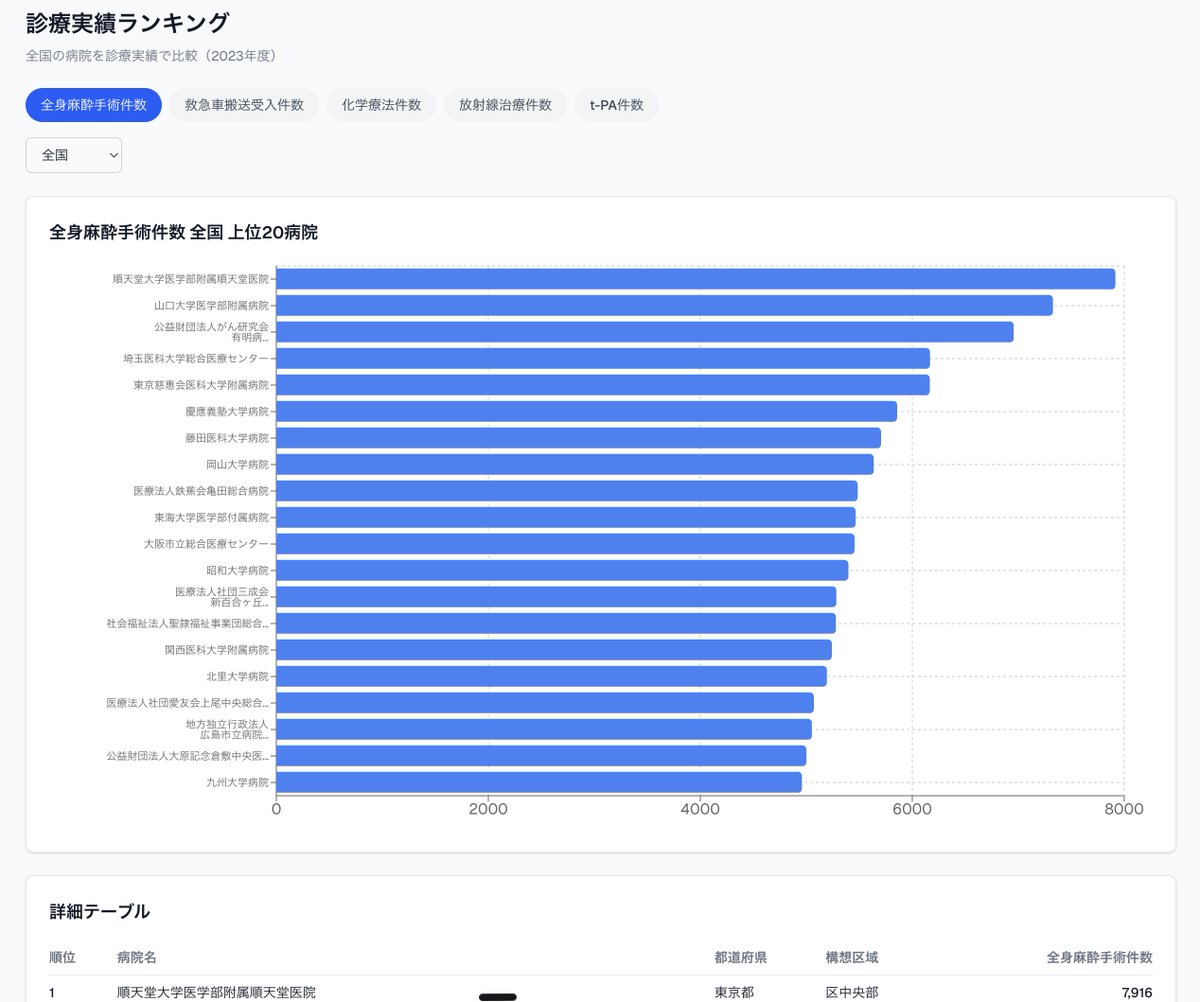1200x1002 pixels.
Task: Click the chart axis label 九州大学病院
Action: pyautogui.click(x=238, y=782)
